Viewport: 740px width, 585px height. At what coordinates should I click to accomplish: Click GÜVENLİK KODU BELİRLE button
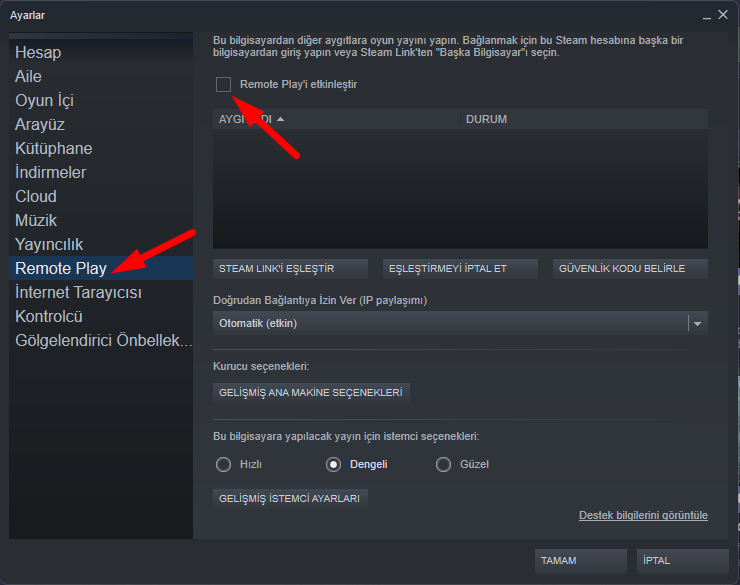pos(630,268)
